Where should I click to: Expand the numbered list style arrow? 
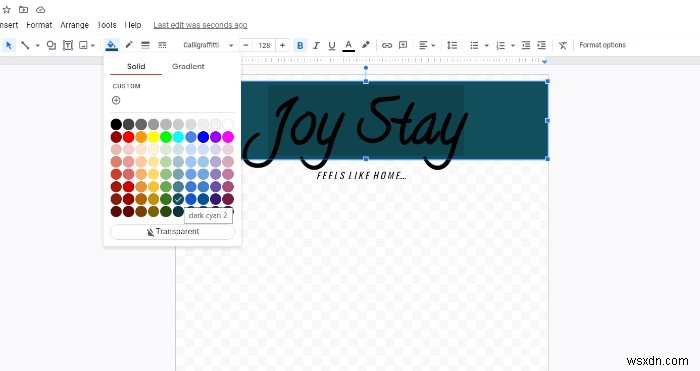[512, 46]
